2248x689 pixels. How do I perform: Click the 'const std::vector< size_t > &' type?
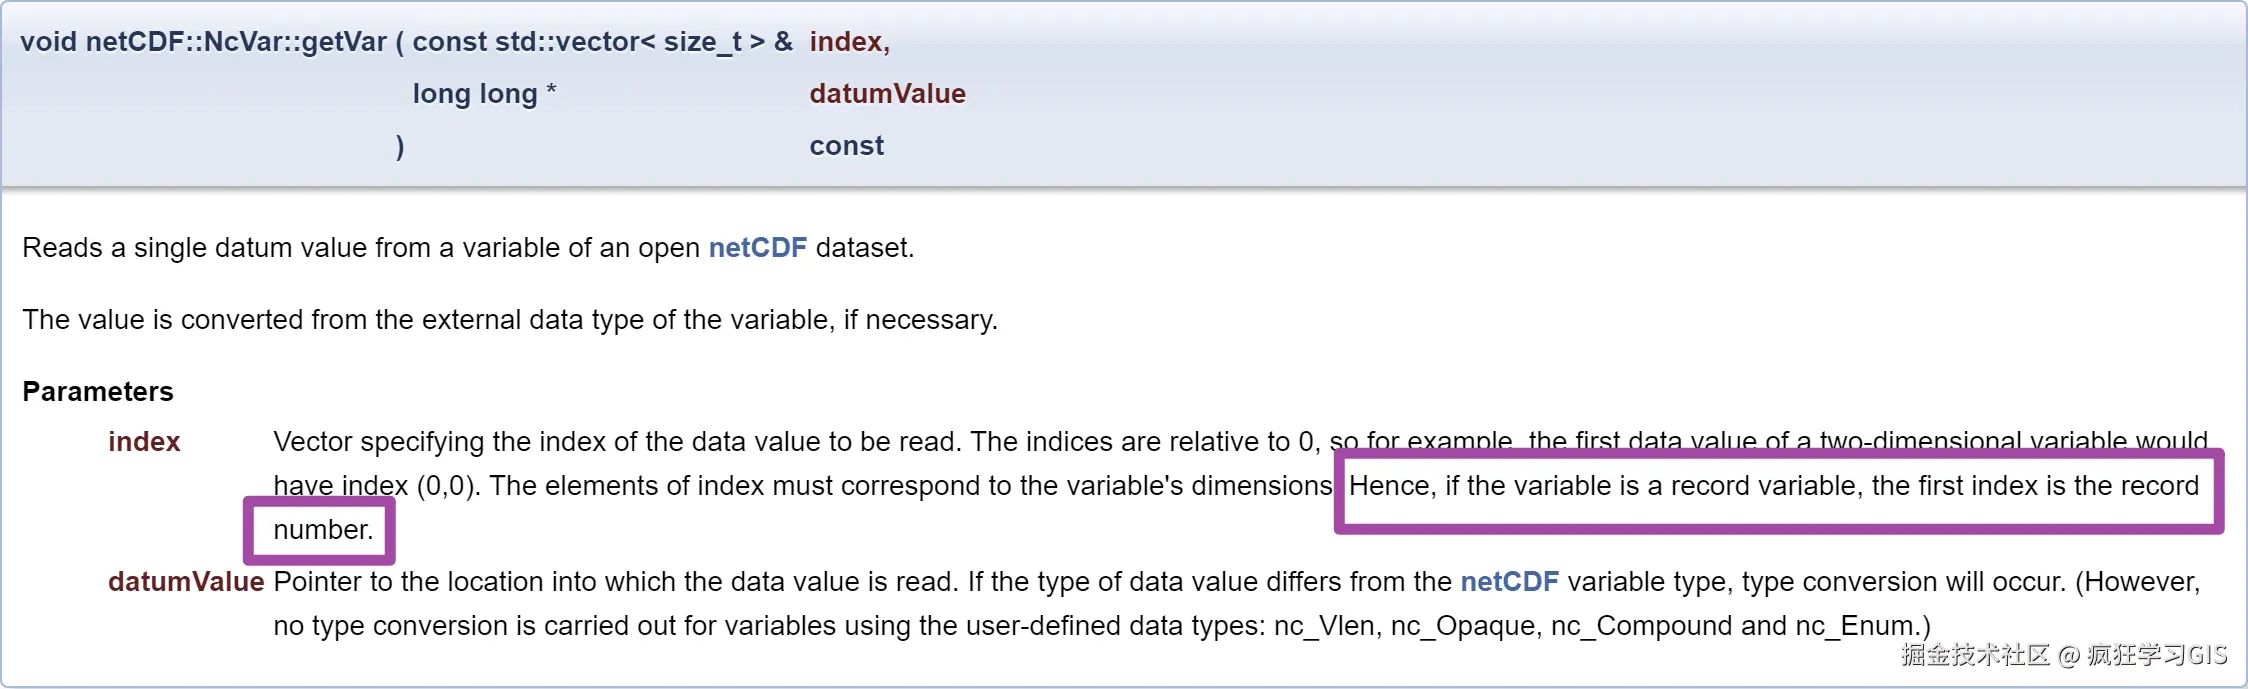point(602,42)
